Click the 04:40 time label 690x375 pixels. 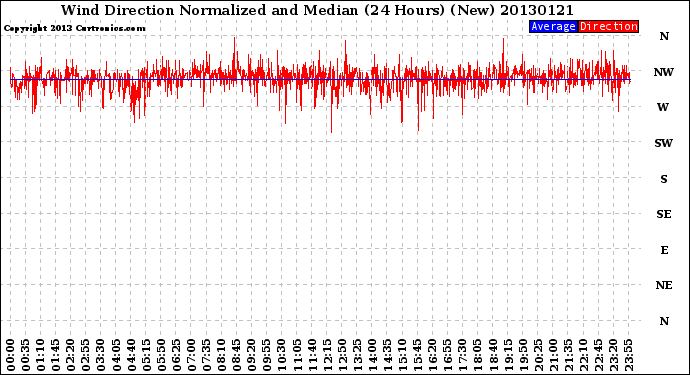tap(132, 355)
